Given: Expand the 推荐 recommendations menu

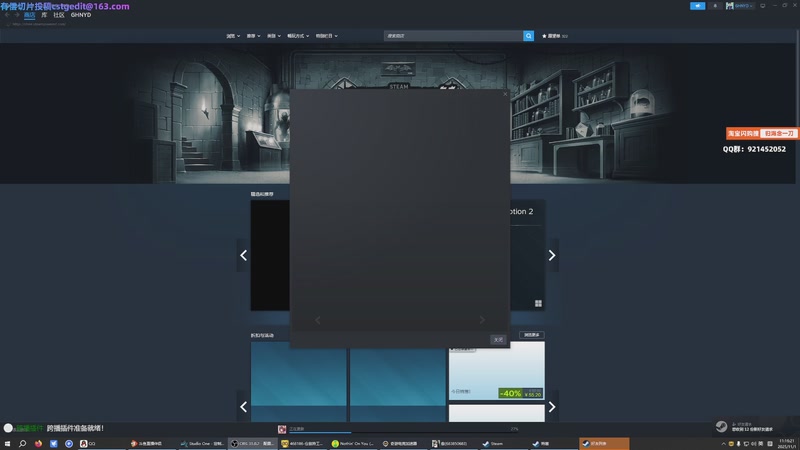Looking at the screenshot, I should point(254,36).
